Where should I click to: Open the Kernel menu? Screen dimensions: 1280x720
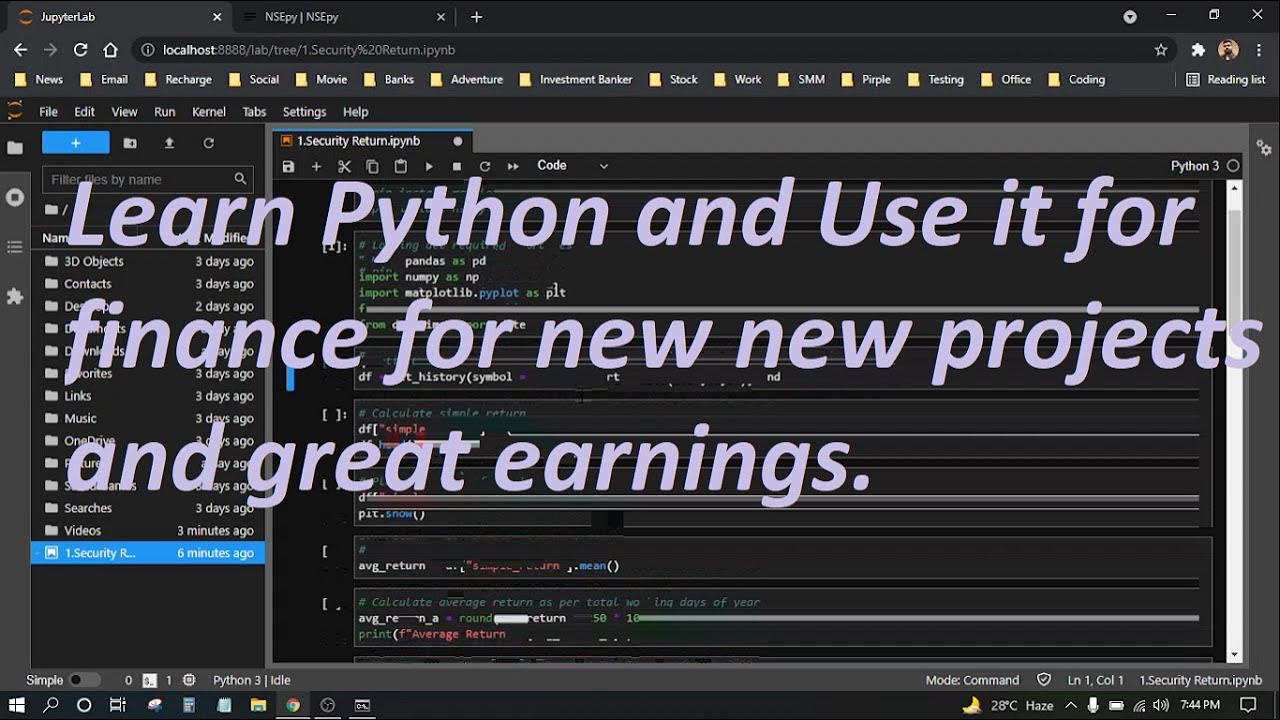pos(209,112)
